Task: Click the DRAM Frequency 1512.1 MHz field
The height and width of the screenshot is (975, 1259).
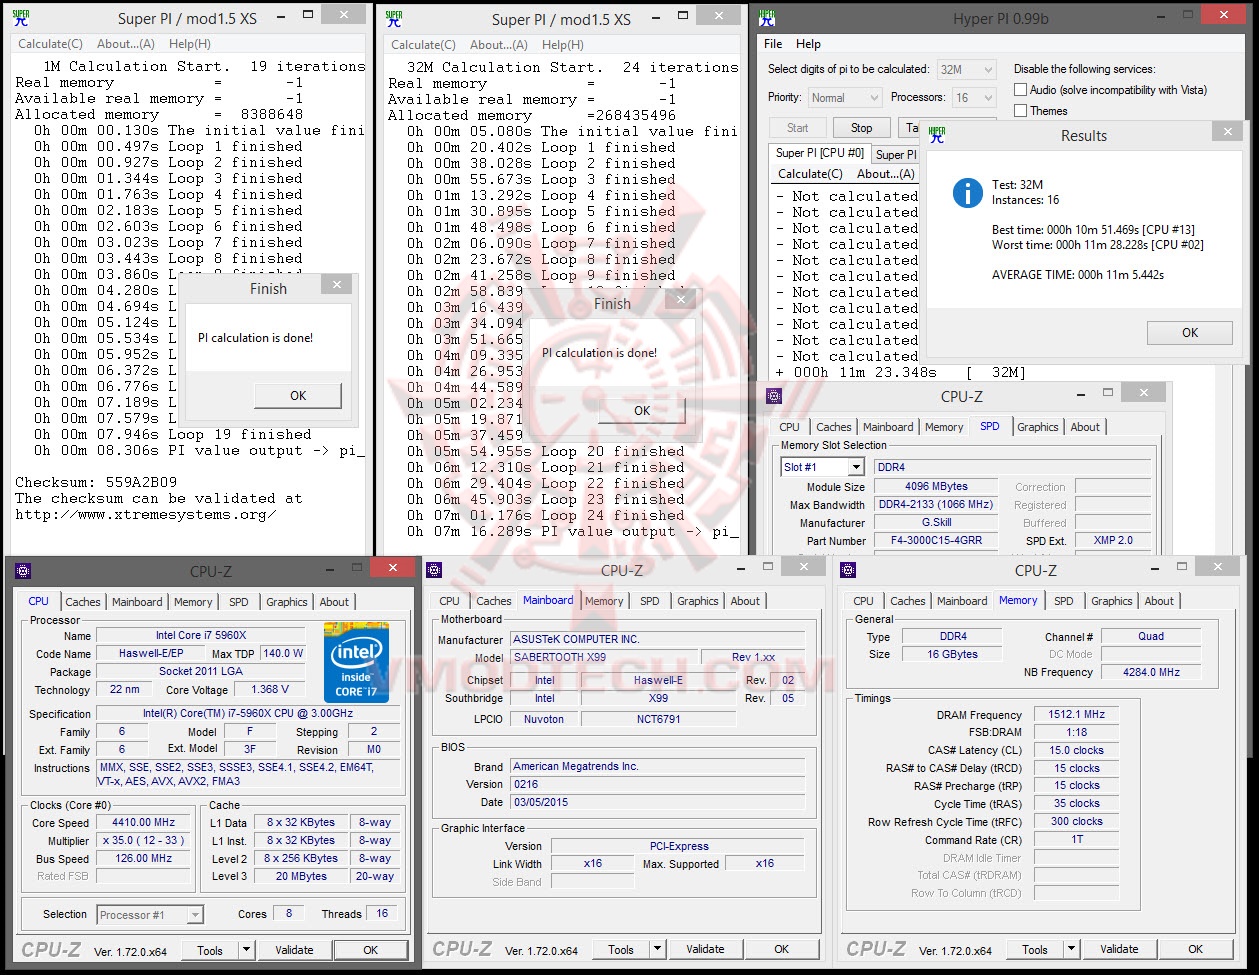Action: tap(1075, 715)
